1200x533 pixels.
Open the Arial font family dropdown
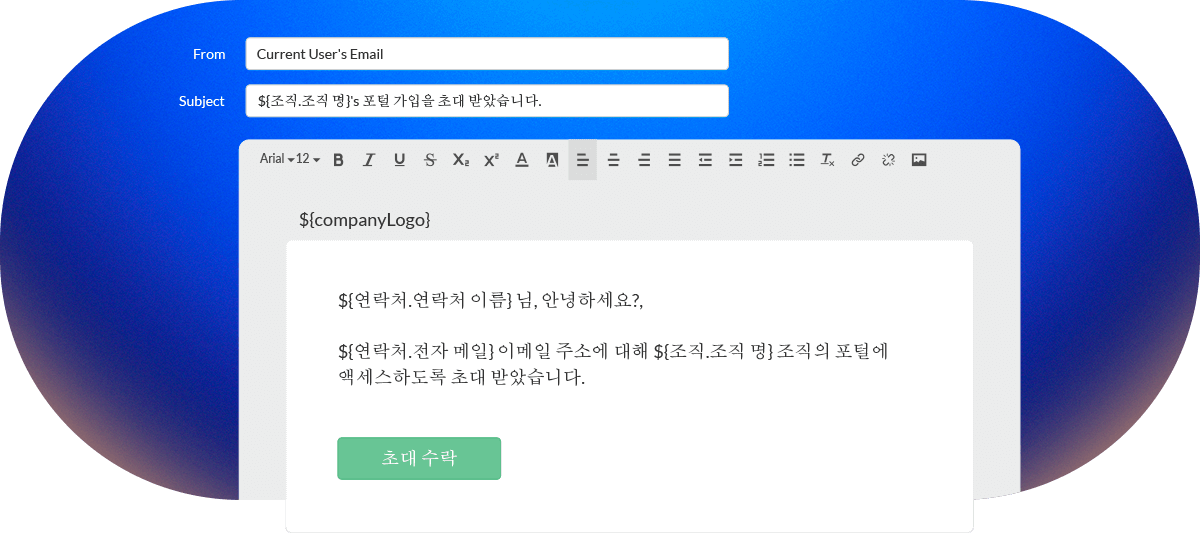tap(276, 159)
